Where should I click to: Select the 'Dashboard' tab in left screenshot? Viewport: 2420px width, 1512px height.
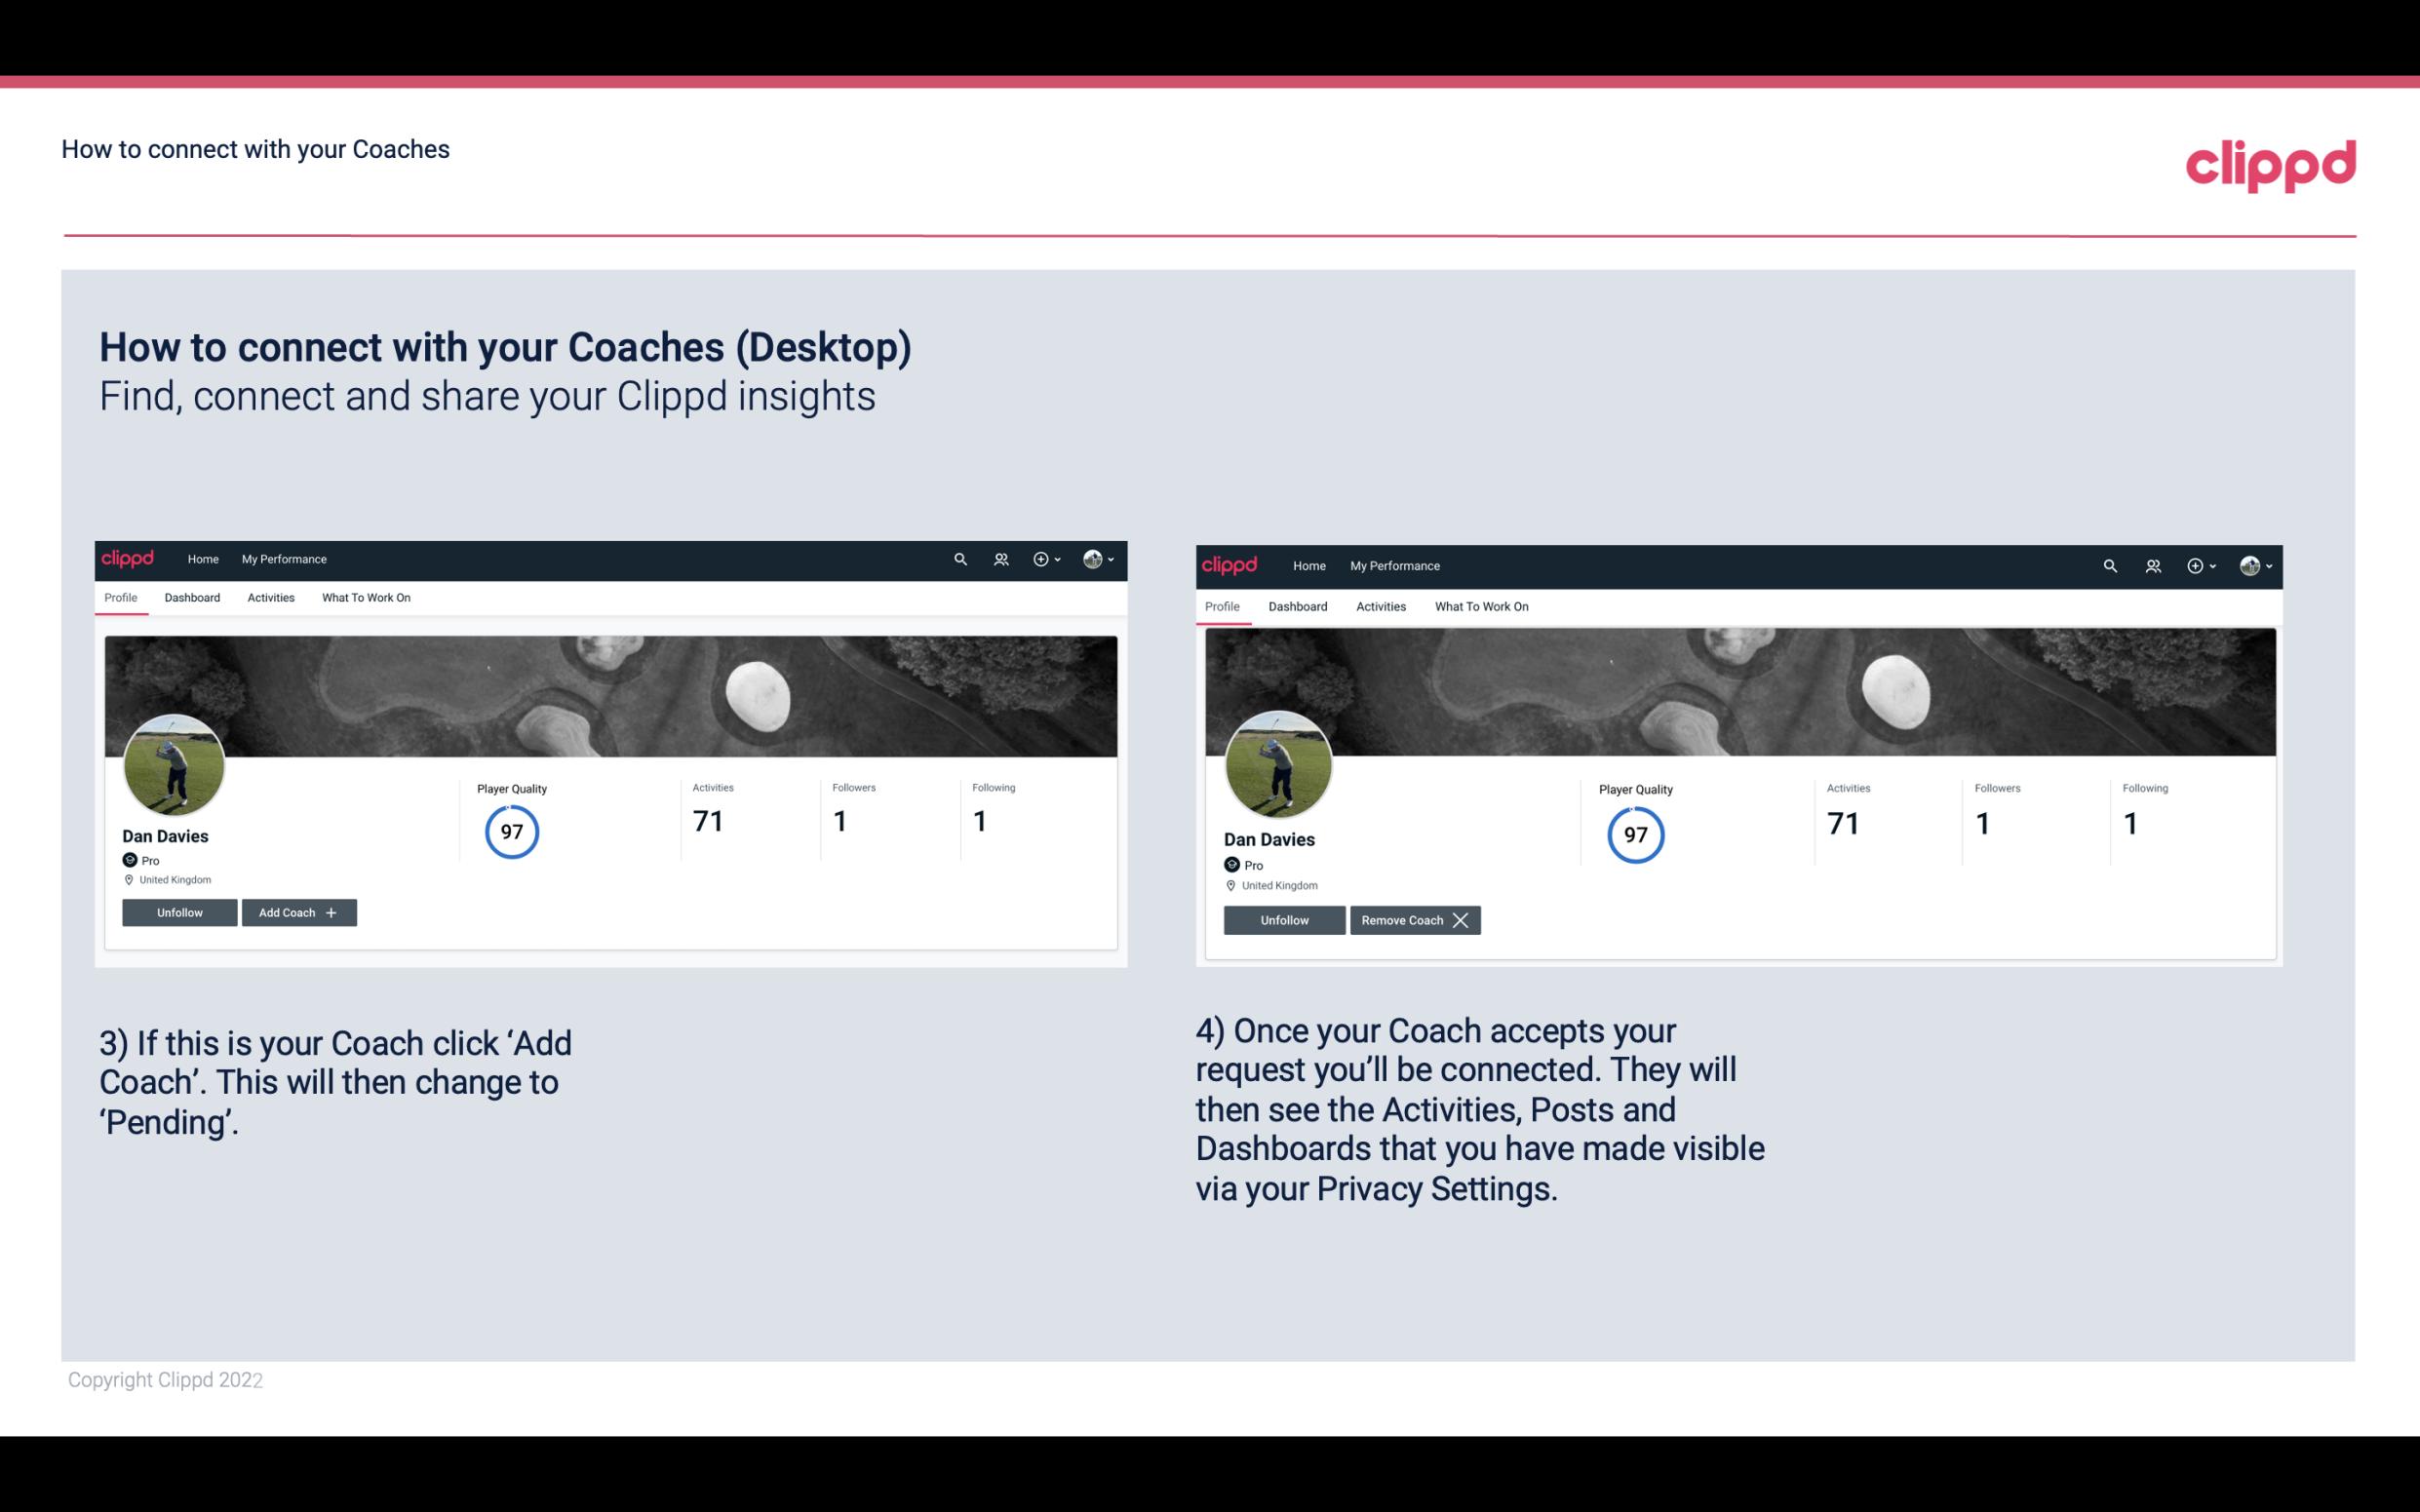point(192,598)
